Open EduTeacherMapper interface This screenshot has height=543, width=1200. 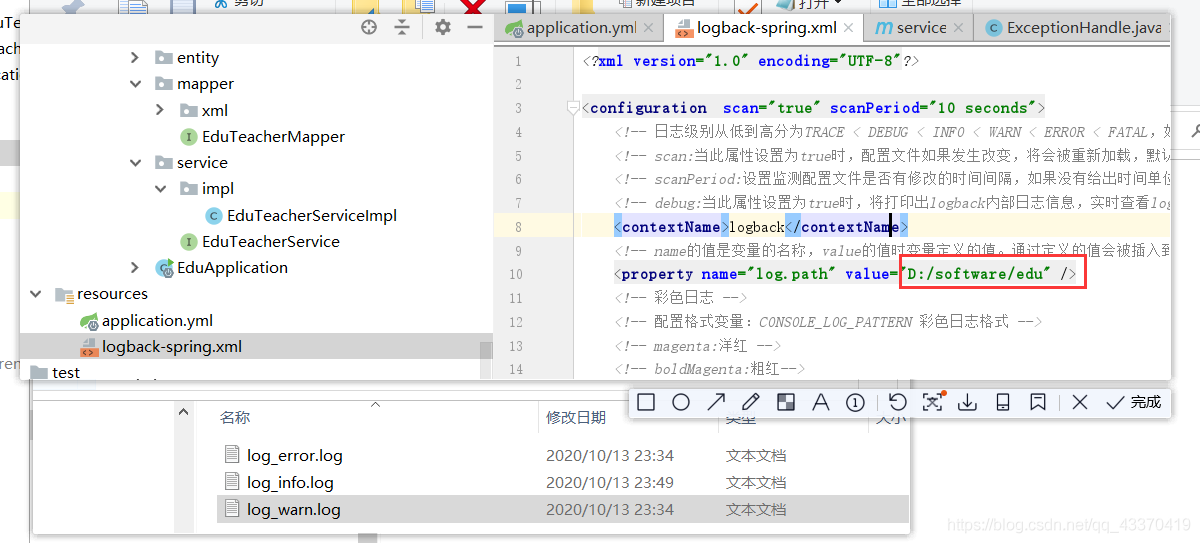point(263,136)
